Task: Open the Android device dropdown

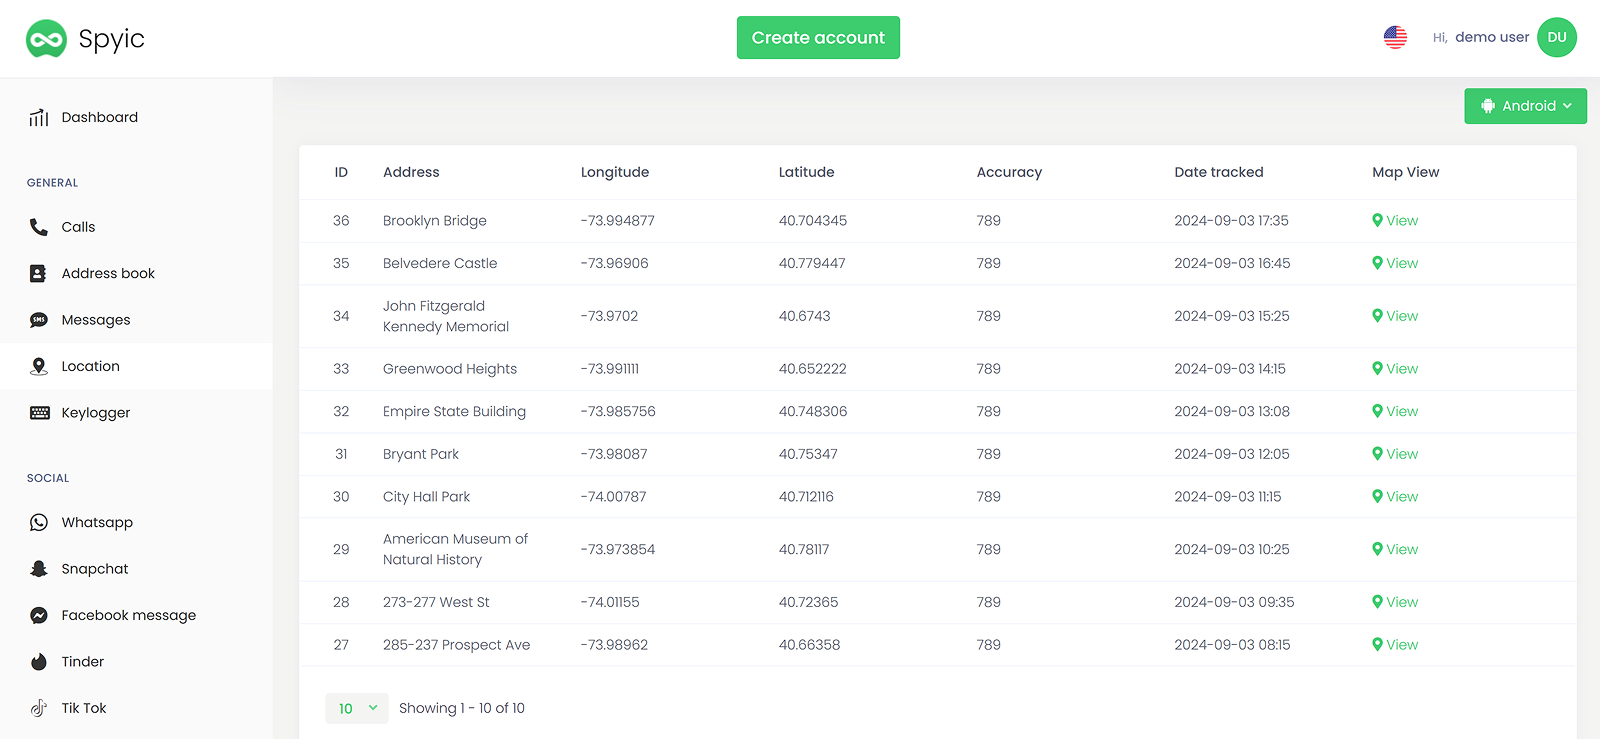Action: 1525,106
